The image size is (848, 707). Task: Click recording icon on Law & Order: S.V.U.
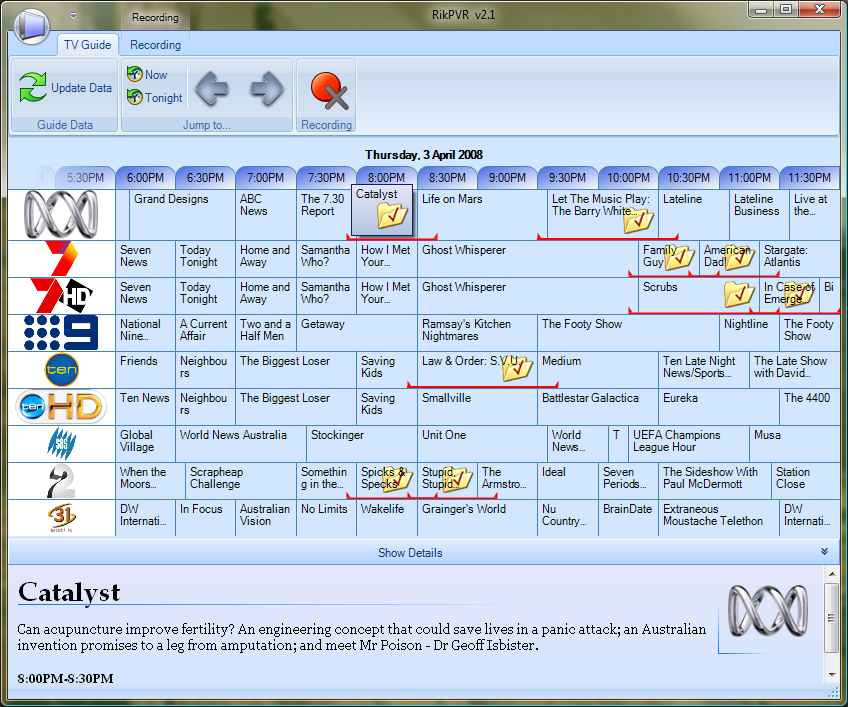click(x=518, y=369)
